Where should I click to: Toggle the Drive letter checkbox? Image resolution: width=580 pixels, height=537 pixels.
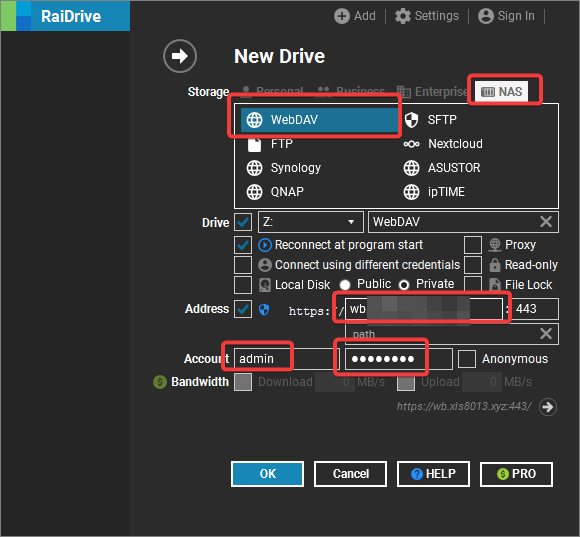coord(243,222)
